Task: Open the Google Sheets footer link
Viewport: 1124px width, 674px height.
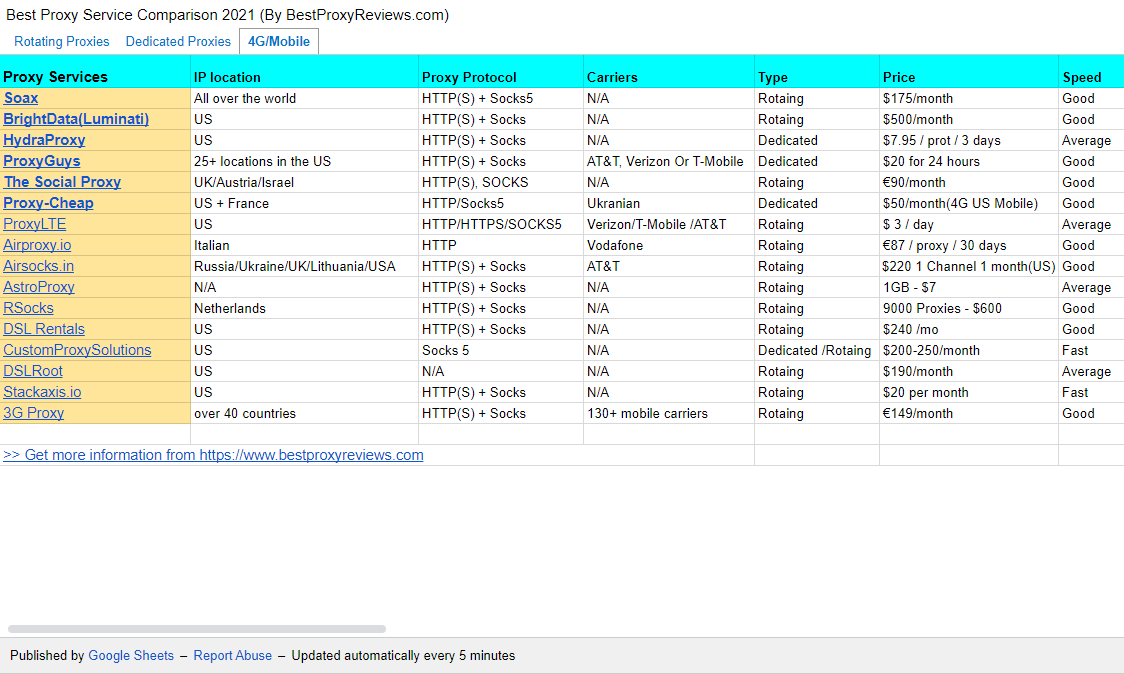Action: coord(131,656)
